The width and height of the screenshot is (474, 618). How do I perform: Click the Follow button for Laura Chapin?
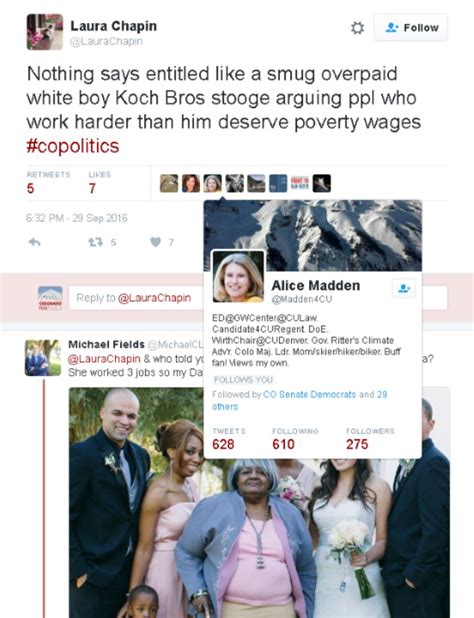(411, 28)
